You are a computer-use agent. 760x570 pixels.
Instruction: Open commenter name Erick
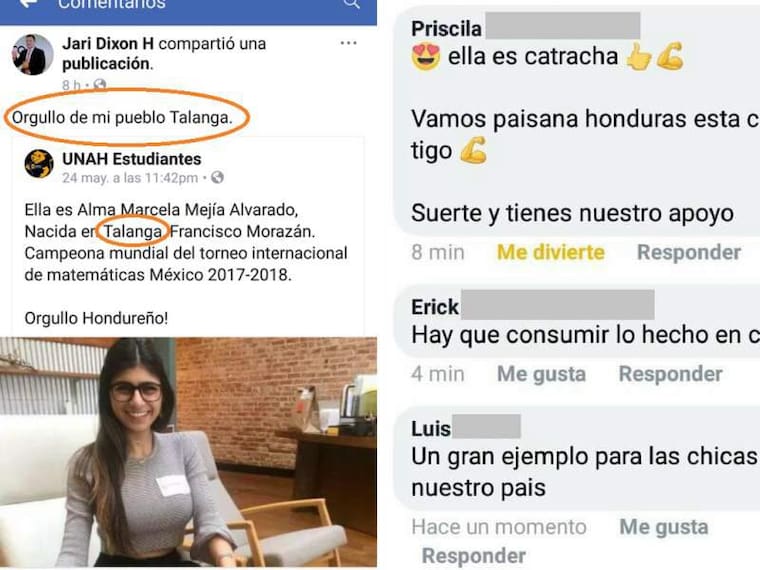435,307
